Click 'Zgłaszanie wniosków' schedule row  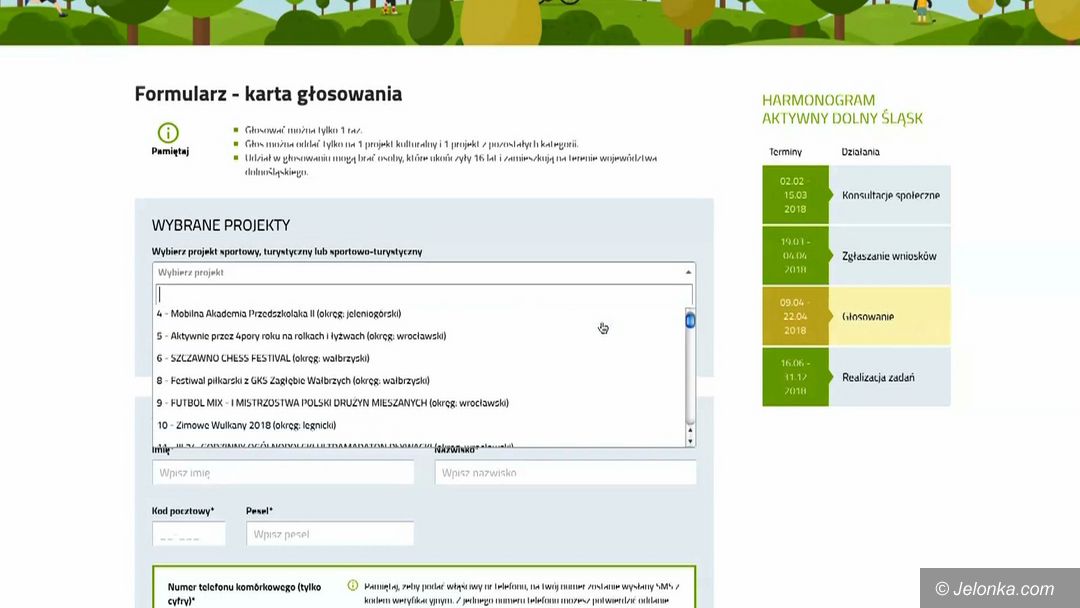[856, 255]
